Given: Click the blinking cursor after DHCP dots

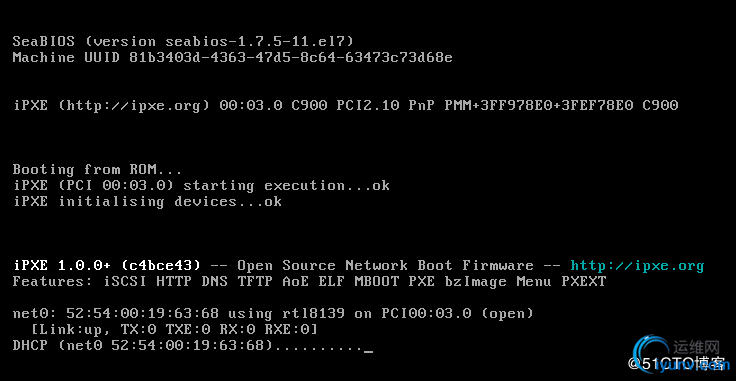Looking at the screenshot, I should (x=368, y=351).
